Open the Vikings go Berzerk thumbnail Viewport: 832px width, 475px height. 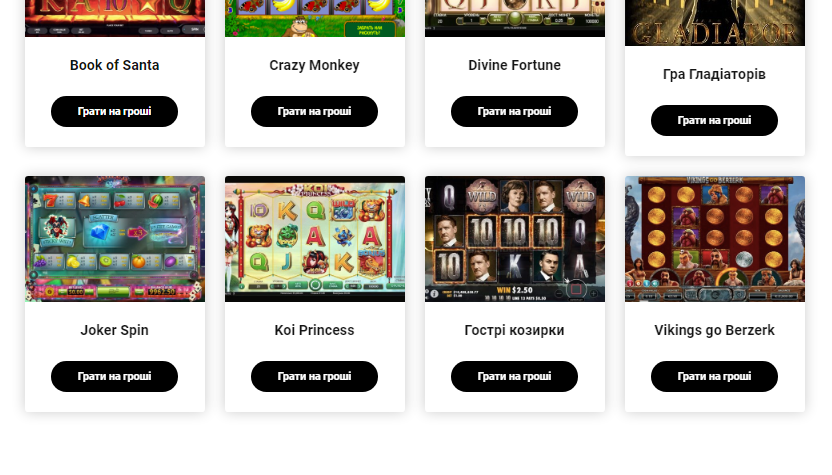click(x=715, y=239)
